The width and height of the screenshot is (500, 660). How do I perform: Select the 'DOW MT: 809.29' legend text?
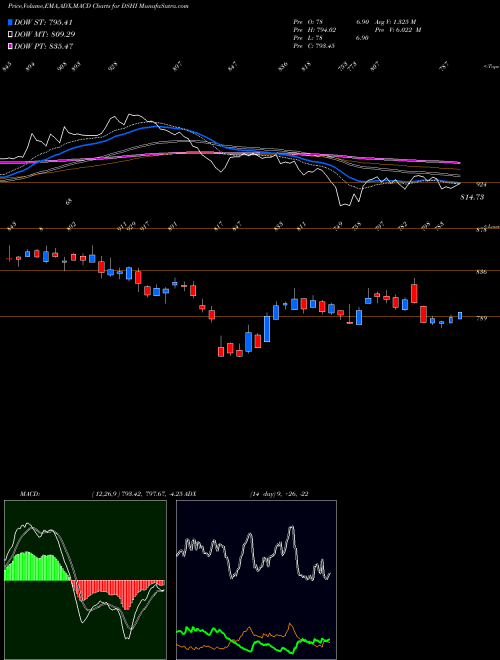tap(45, 35)
